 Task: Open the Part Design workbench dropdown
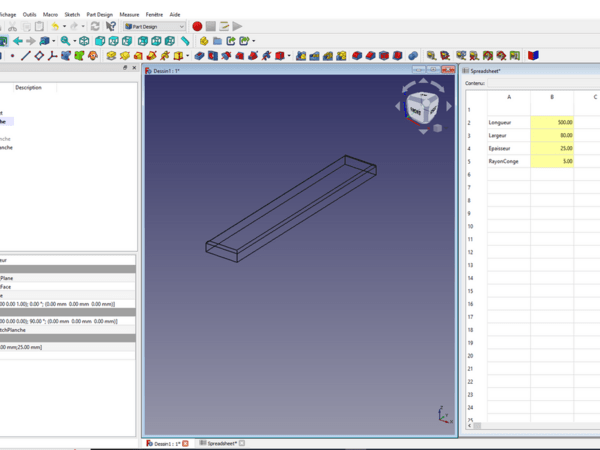tap(153, 27)
